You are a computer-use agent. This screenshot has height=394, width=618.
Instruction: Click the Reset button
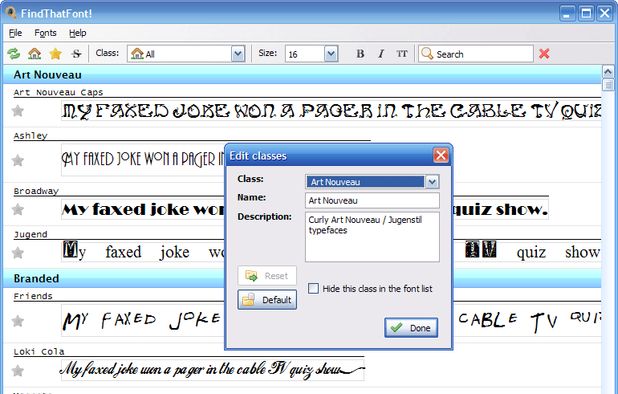pos(267,276)
